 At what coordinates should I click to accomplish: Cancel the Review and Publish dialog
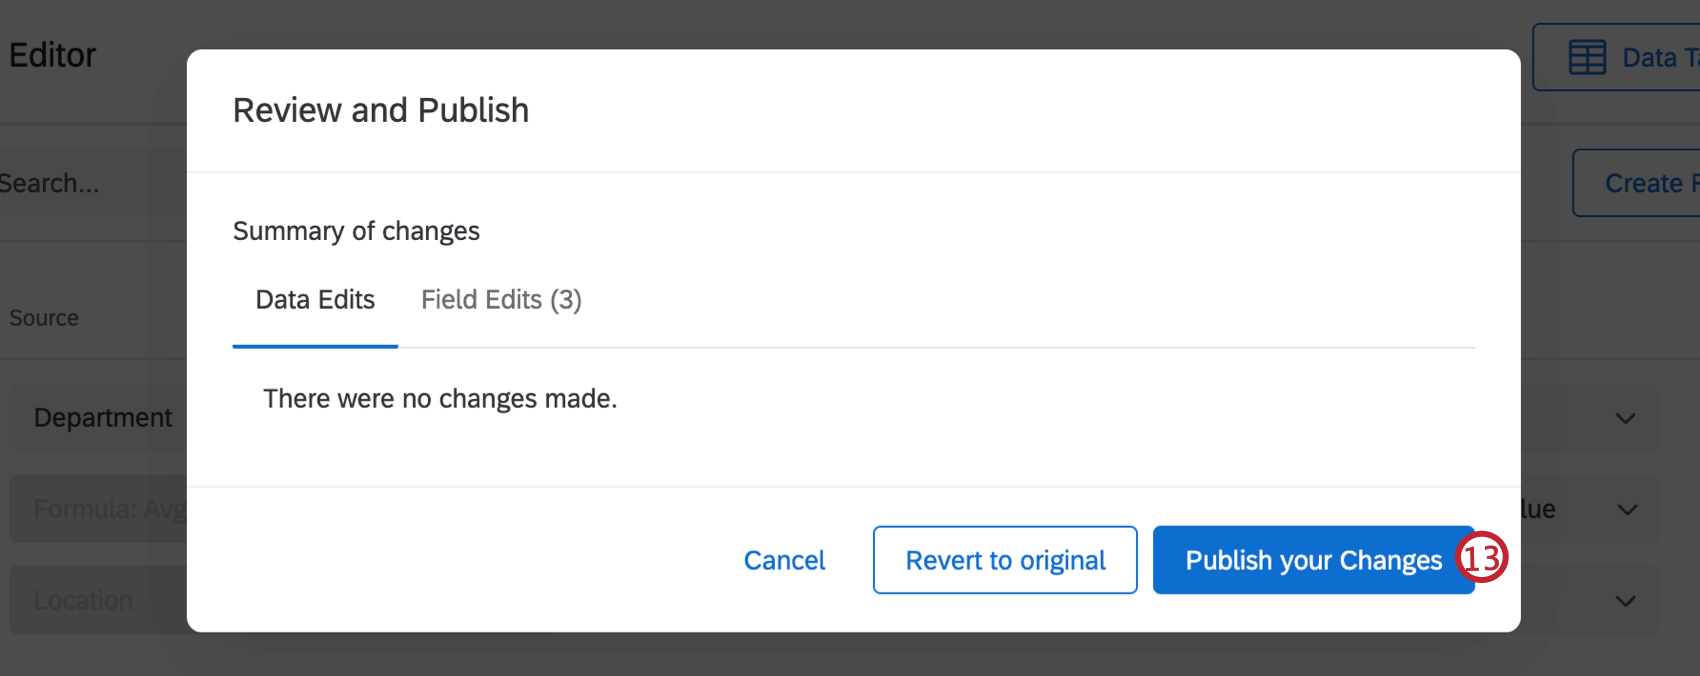pyautogui.click(x=784, y=560)
